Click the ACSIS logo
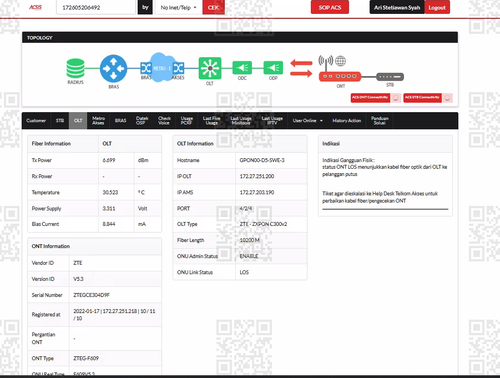Screen dimensions: 500x378 tap(35, 7)
